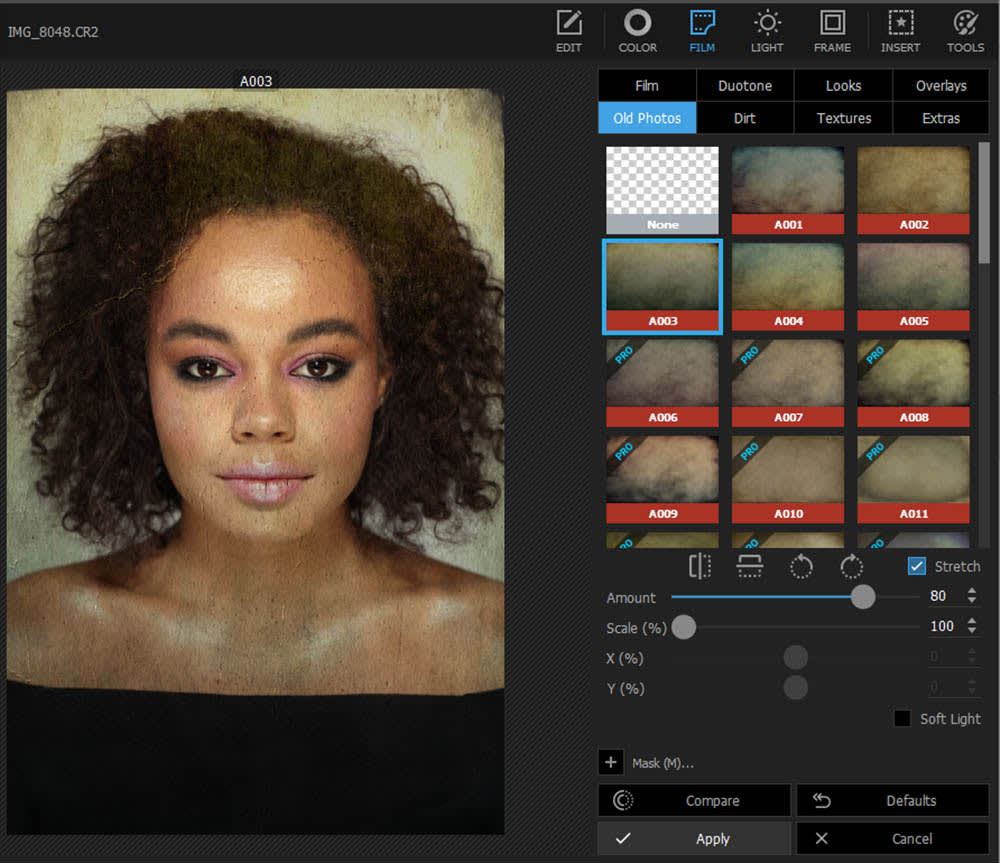
Task: Reset settings with Defaults button
Action: [x=893, y=800]
